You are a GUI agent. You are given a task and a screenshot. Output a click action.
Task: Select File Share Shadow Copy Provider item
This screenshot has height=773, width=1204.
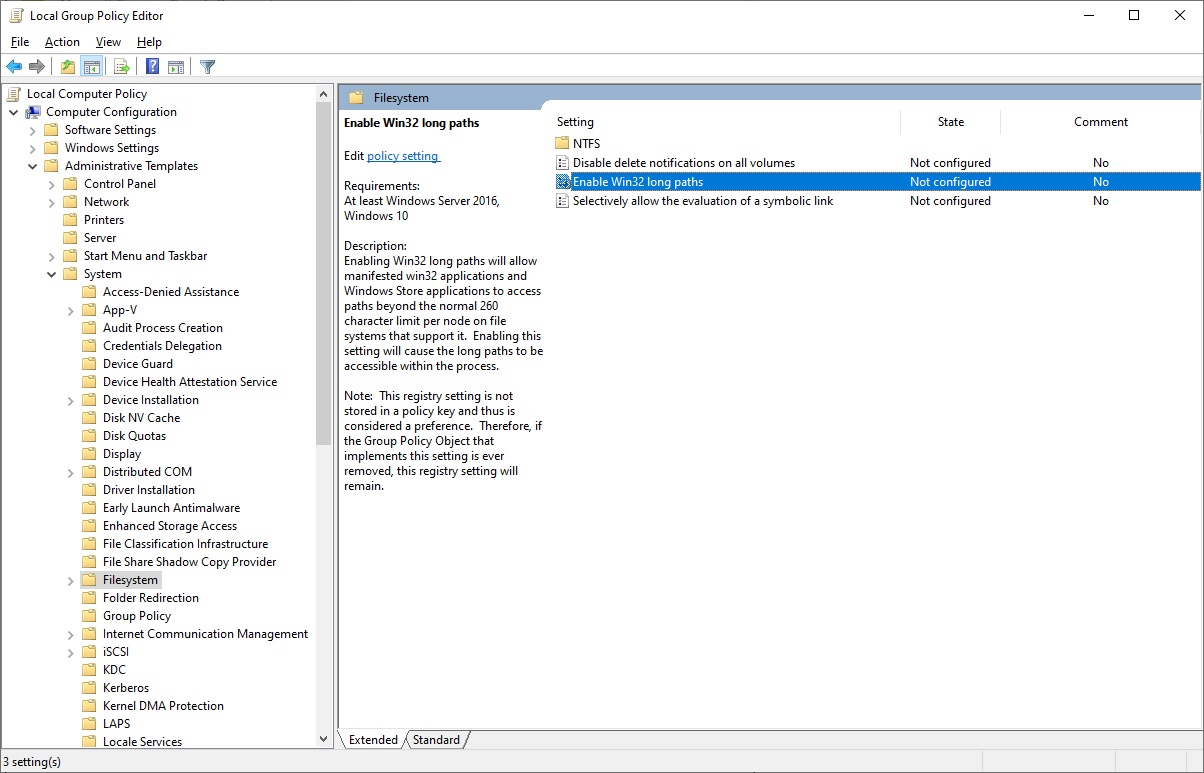[189, 562]
